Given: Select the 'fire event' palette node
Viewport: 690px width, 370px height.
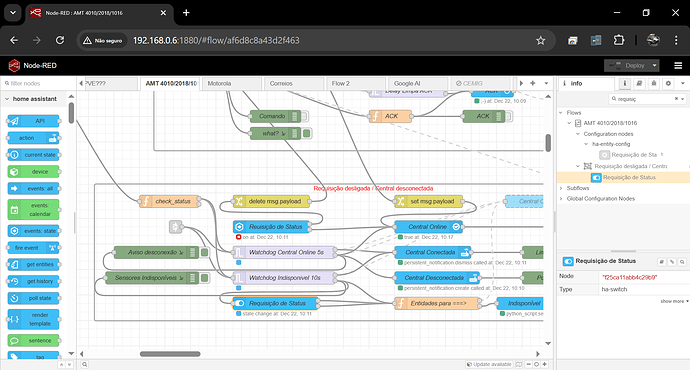Looking at the screenshot, I should click(33, 248).
